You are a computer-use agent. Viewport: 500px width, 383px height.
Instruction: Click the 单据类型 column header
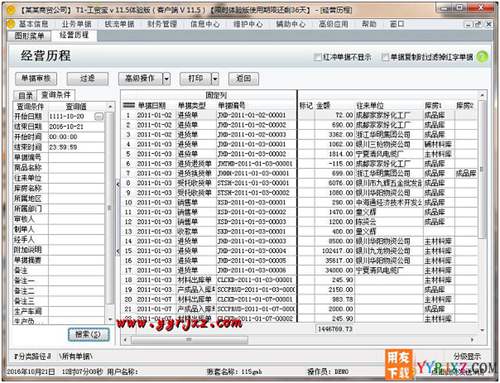pyautogui.click(x=196, y=106)
